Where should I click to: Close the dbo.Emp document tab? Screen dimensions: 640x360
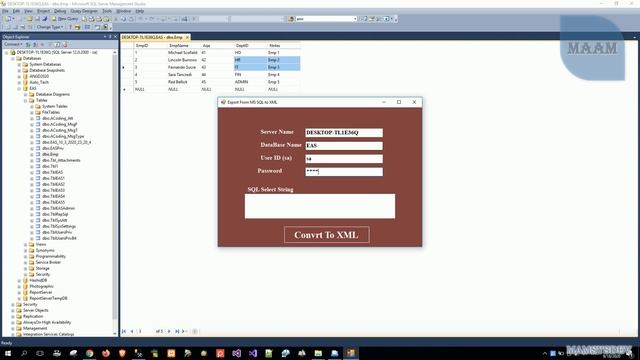click(187, 37)
